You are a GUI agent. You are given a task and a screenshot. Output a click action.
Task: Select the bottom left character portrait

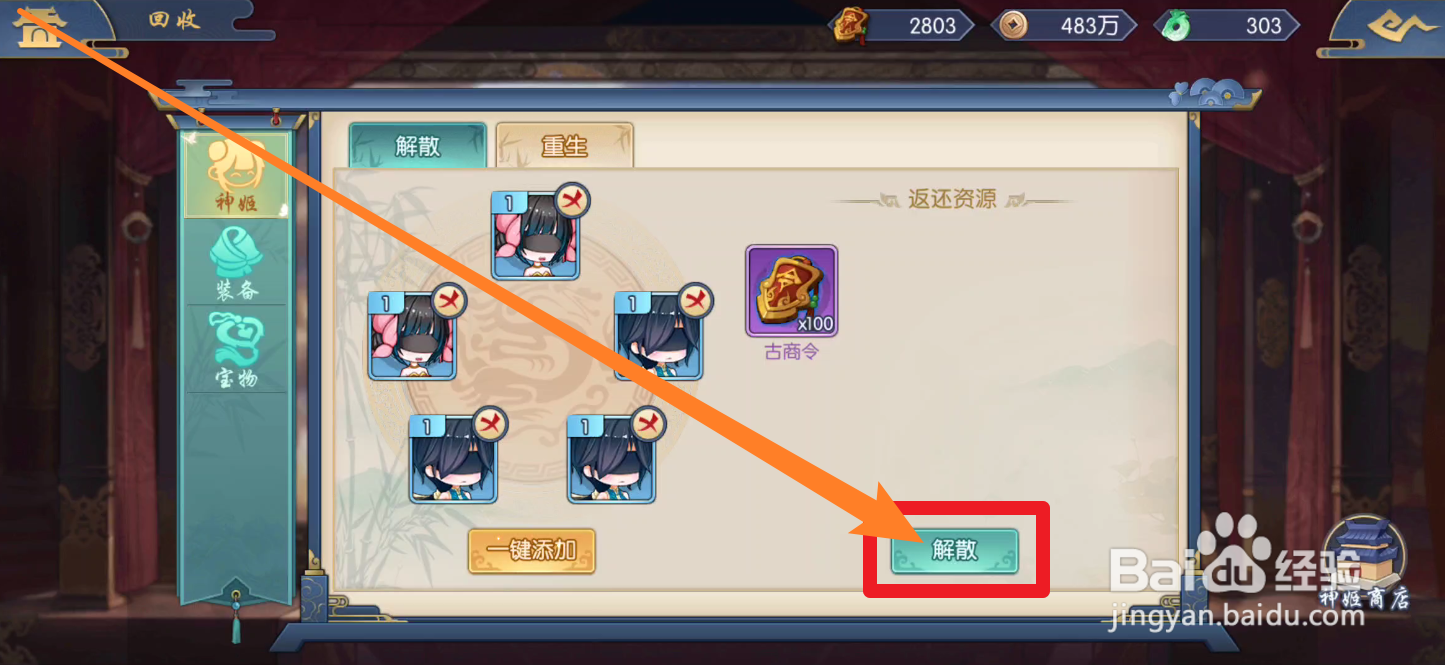[x=453, y=459]
